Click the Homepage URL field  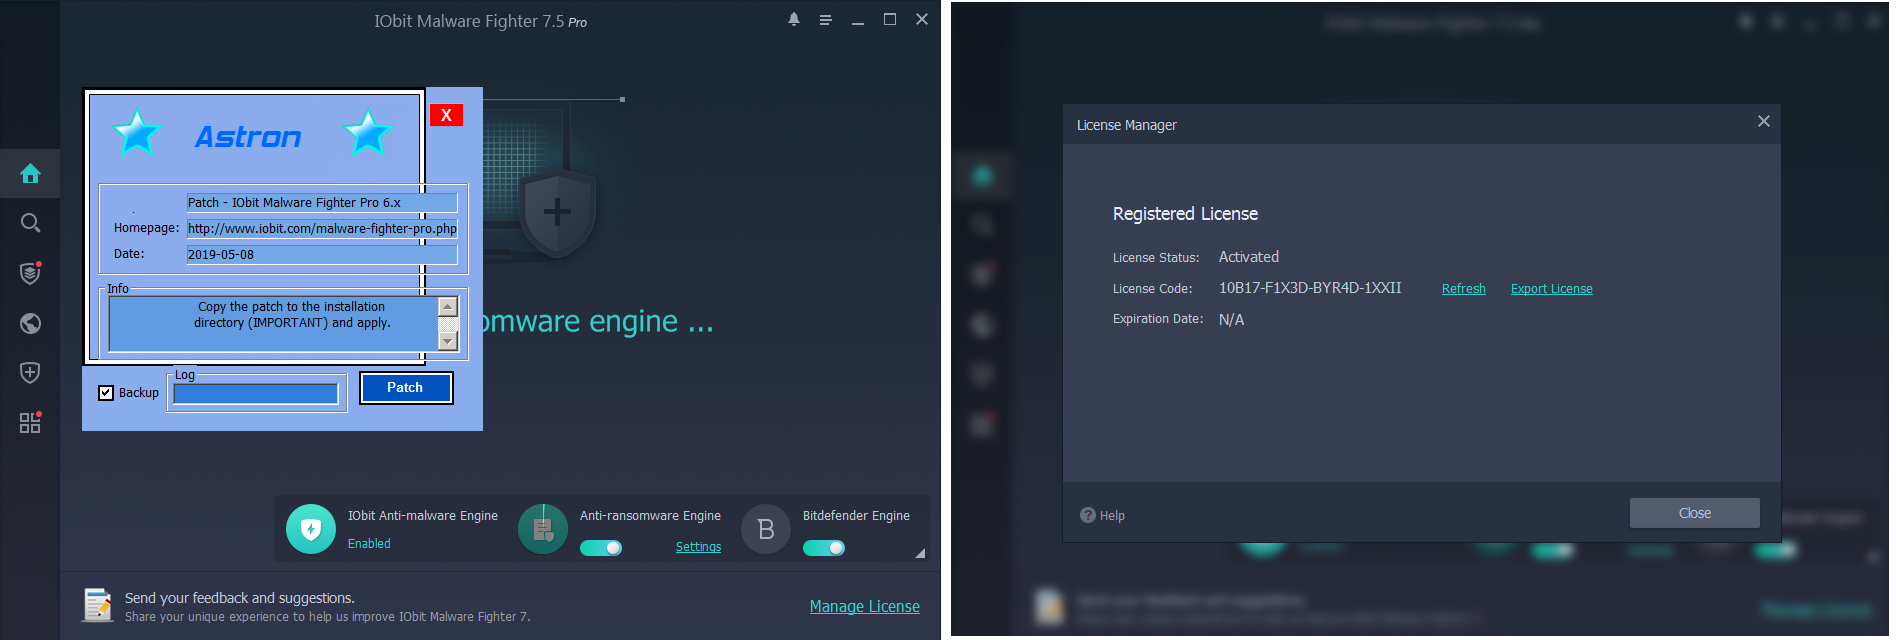[322, 228]
